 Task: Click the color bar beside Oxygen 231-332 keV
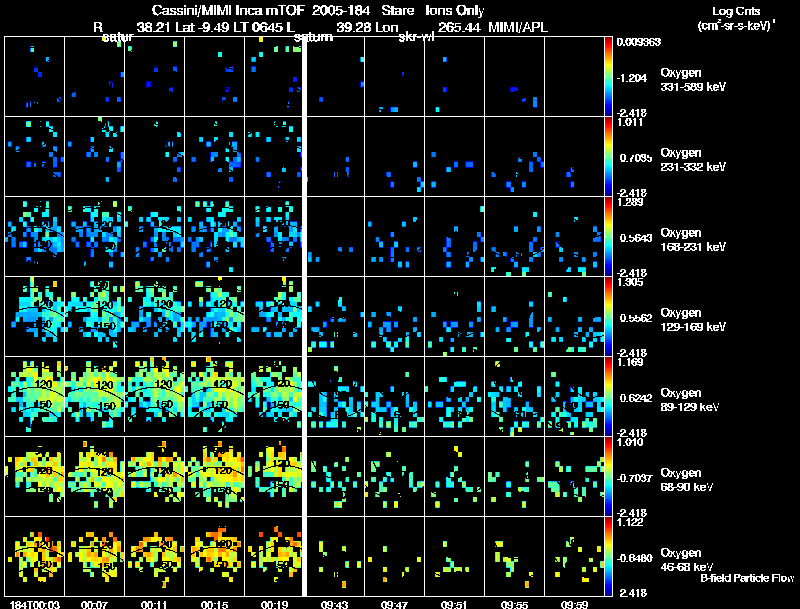(608, 157)
